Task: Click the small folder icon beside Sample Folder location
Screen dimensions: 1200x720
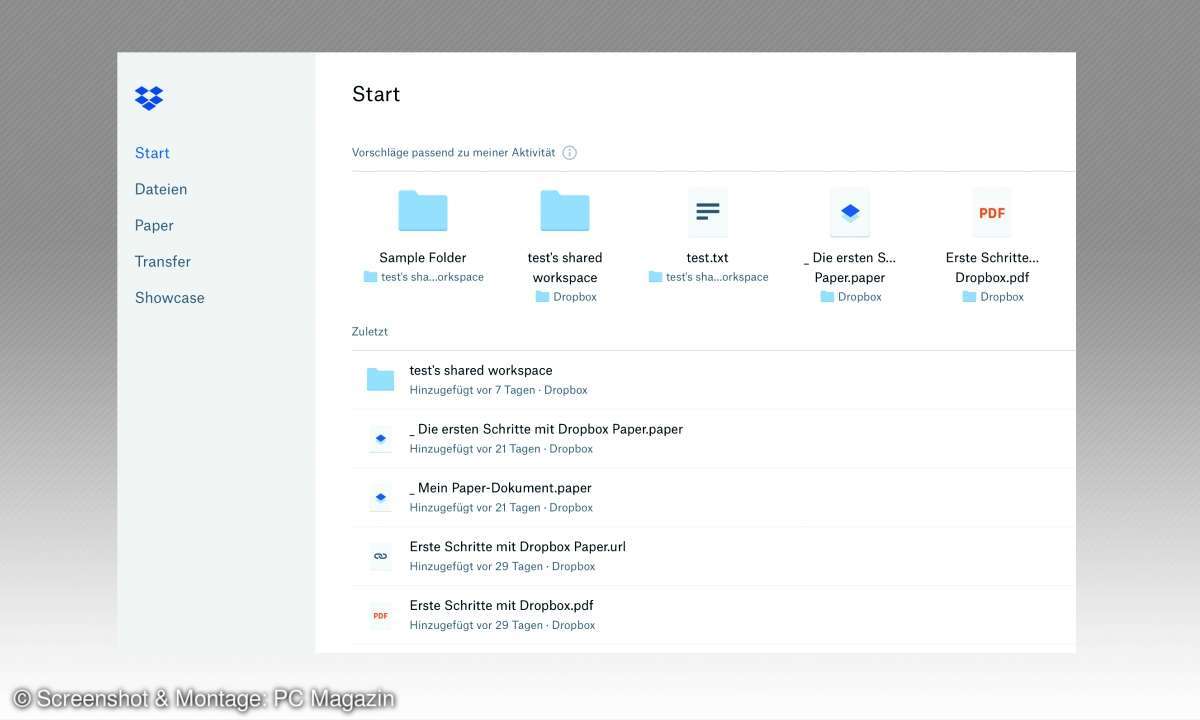Action: (x=370, y=277)
